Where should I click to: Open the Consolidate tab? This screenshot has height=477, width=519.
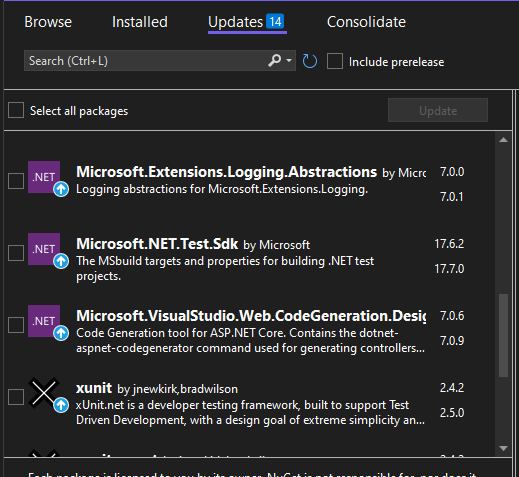366,22
